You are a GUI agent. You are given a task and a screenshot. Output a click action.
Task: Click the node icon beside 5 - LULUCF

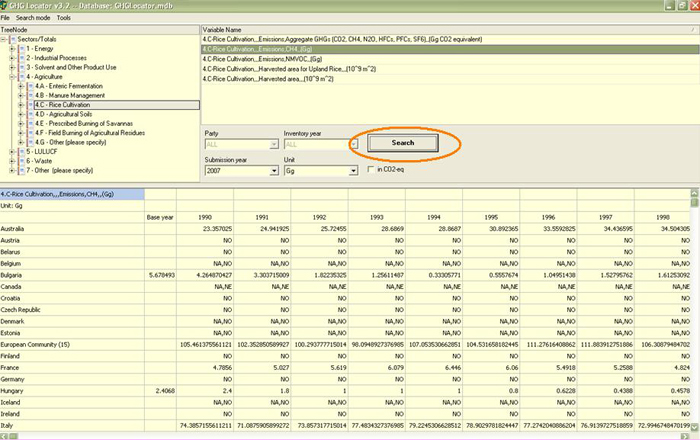21,151
